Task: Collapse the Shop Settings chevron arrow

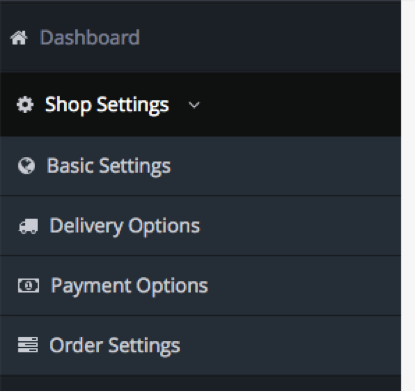Action: point(194,105)
